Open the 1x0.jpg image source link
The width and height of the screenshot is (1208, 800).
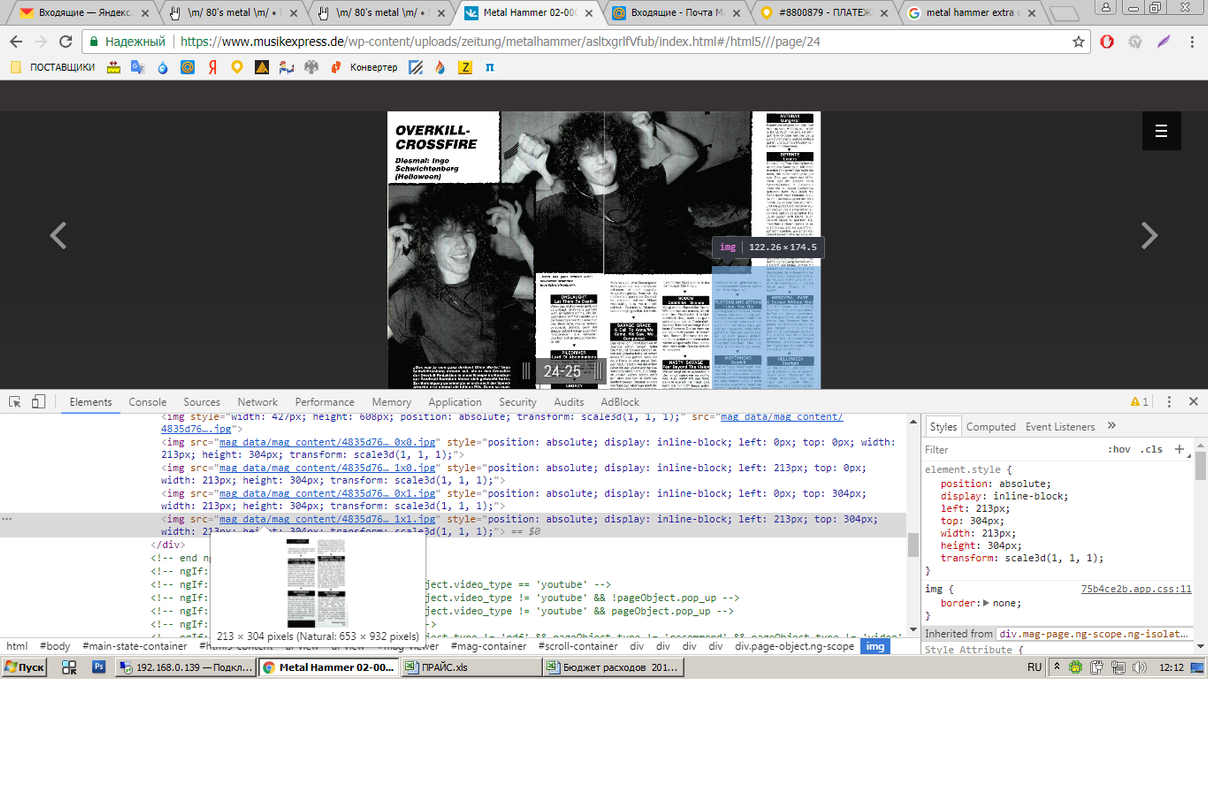click(x=328, y=467)
